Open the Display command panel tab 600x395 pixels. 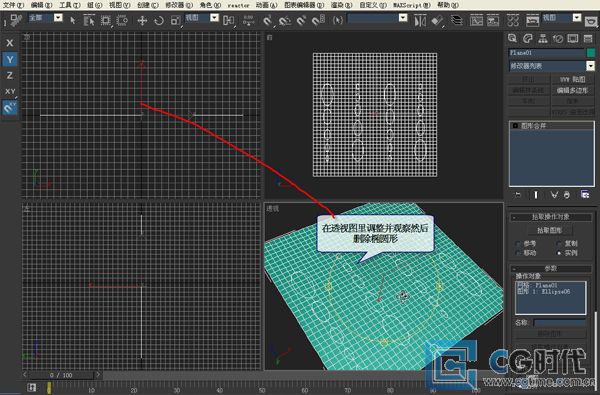point(573,38)
